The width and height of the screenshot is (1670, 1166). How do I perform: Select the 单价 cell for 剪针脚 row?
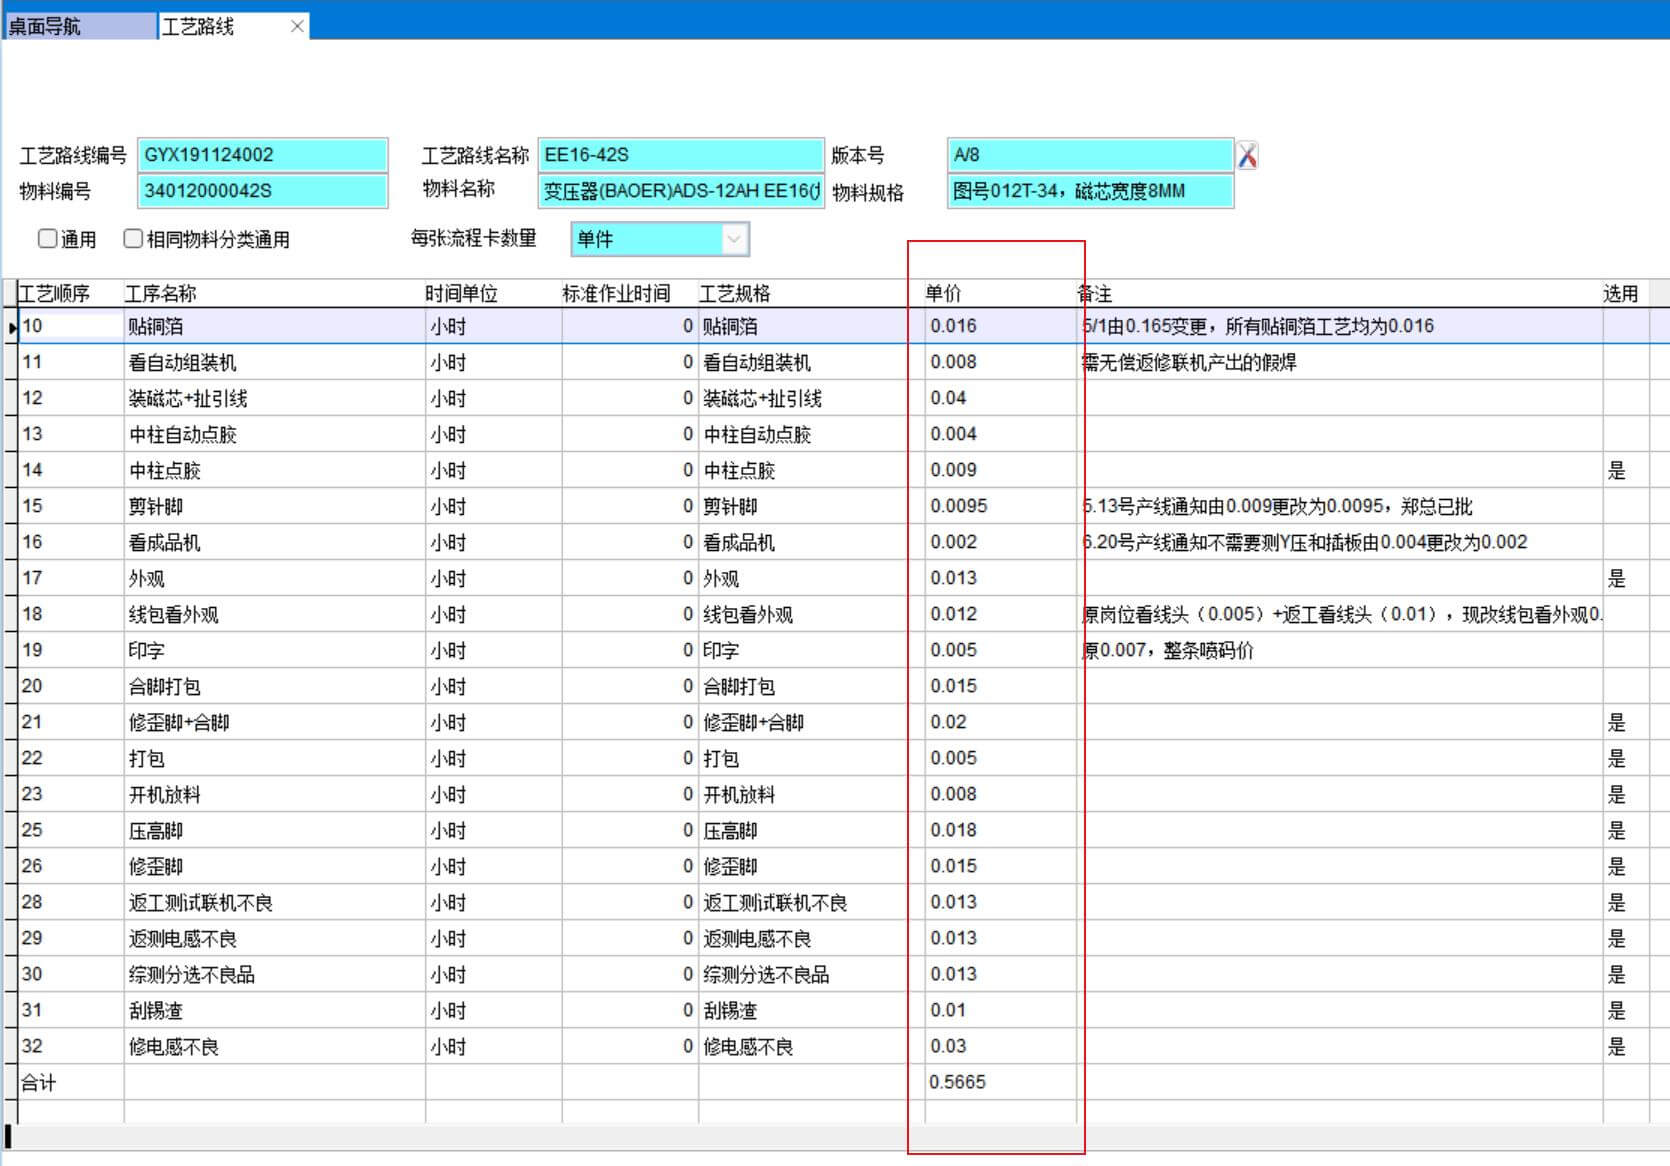(x=1000, y=506)
